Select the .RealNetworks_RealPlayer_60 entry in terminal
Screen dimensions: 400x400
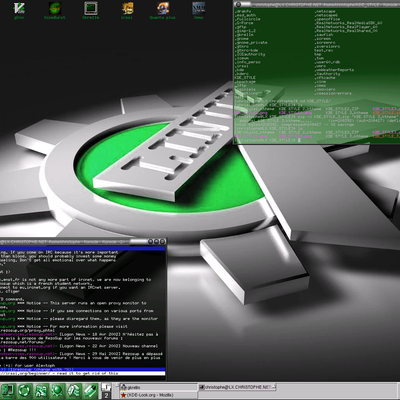[x=347, y=27]
